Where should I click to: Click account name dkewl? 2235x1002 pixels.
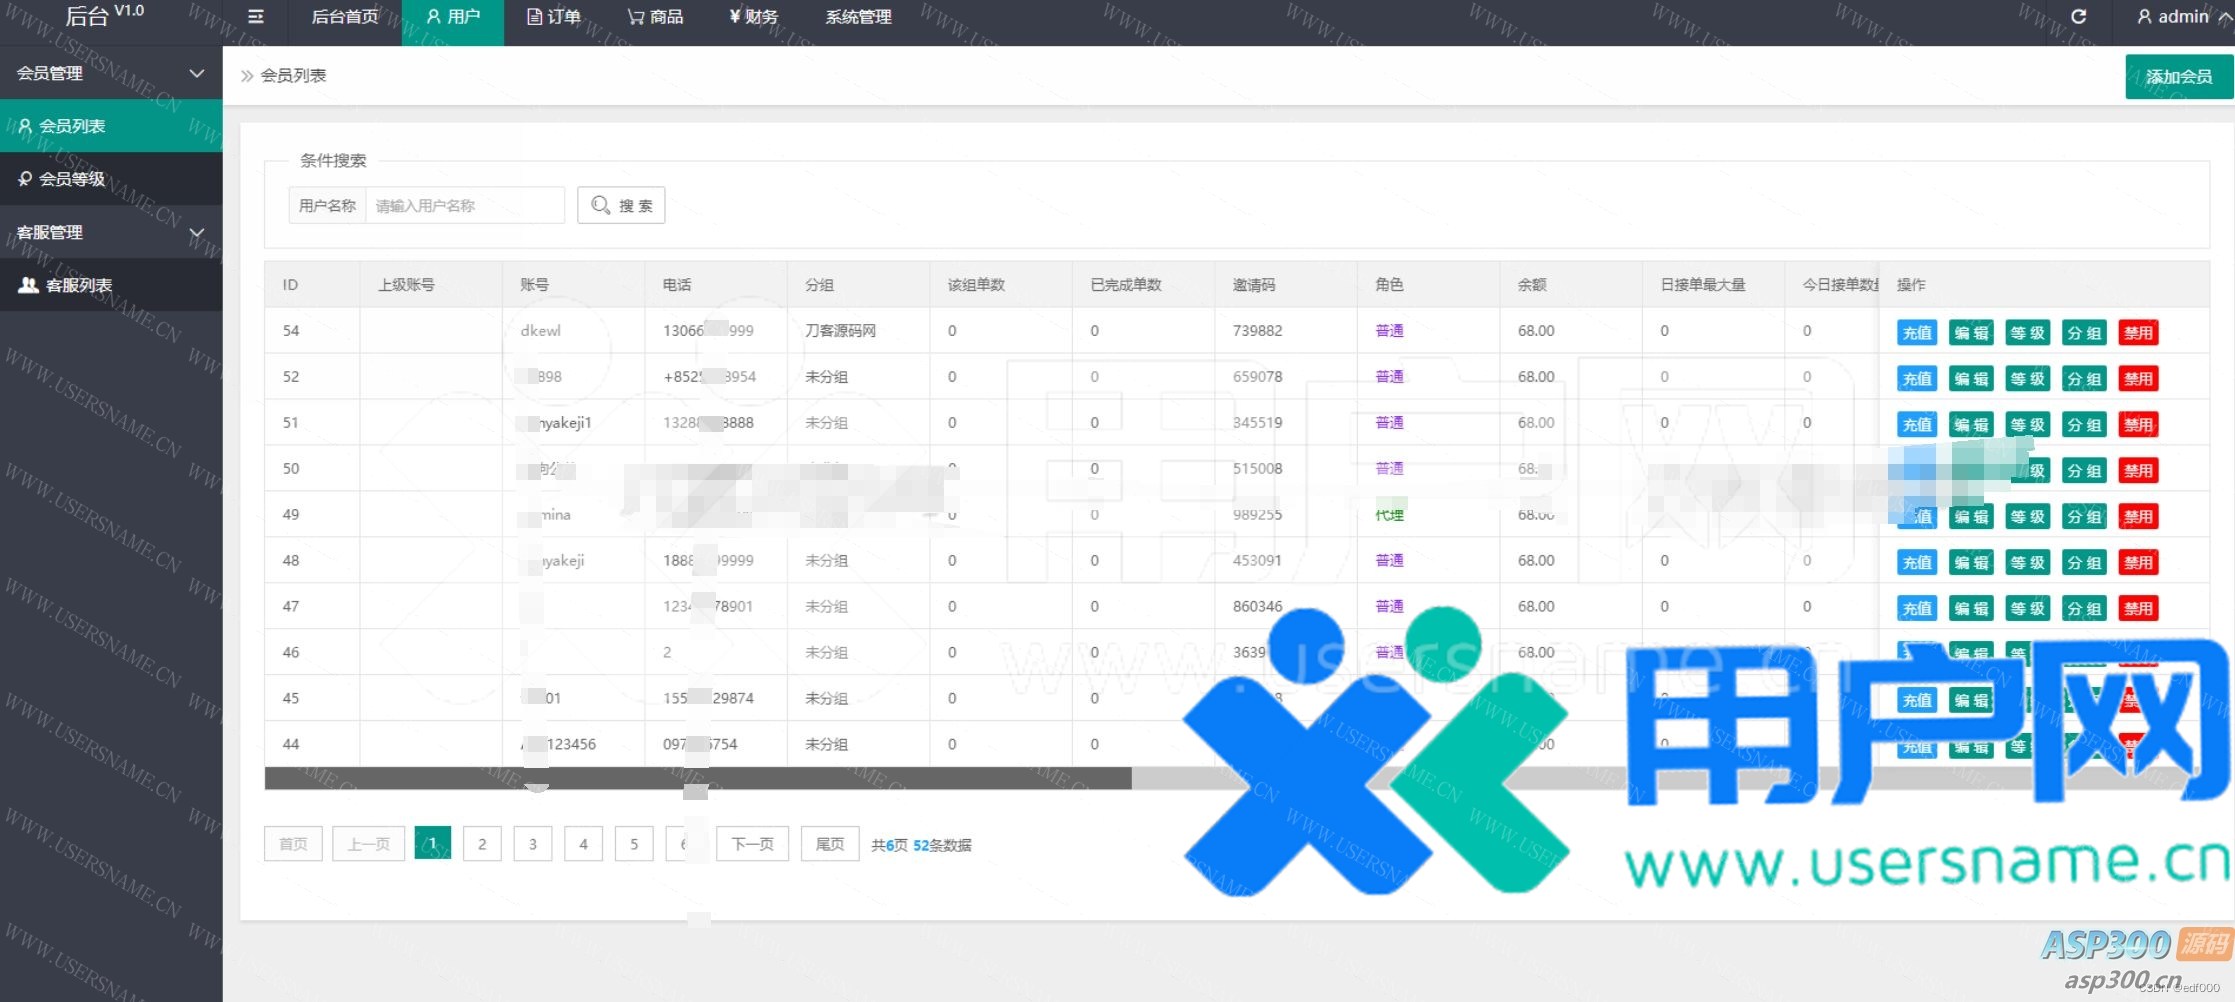[541, 331]
